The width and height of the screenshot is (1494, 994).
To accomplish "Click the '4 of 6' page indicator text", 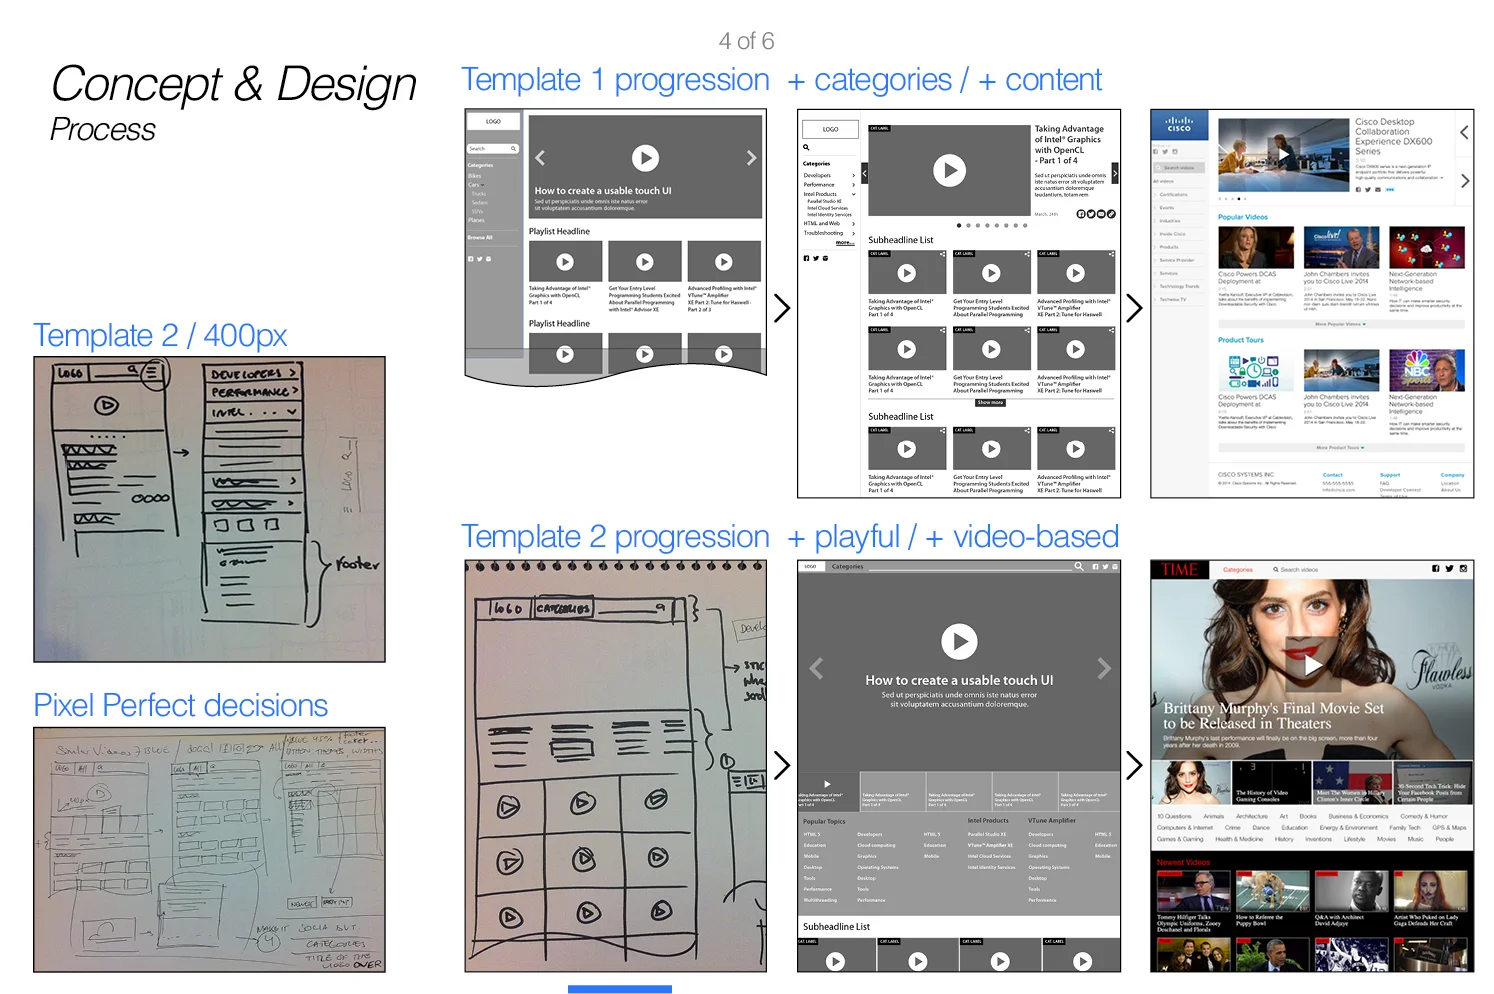I will click(746, 41).
